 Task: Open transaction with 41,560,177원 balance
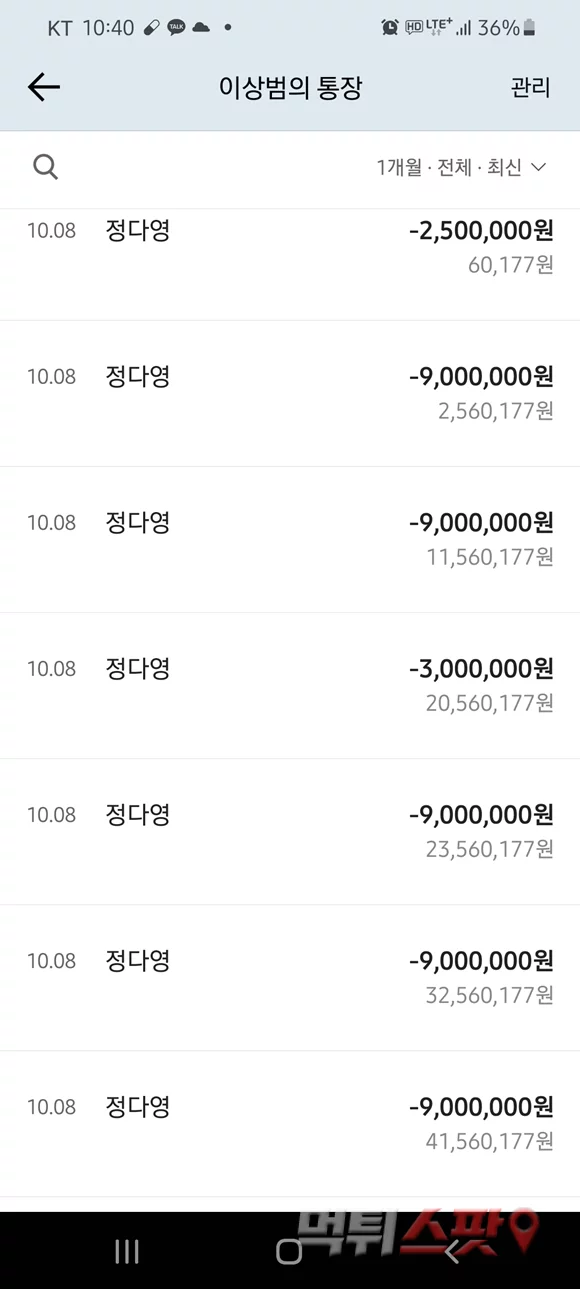coord(290,1123)
